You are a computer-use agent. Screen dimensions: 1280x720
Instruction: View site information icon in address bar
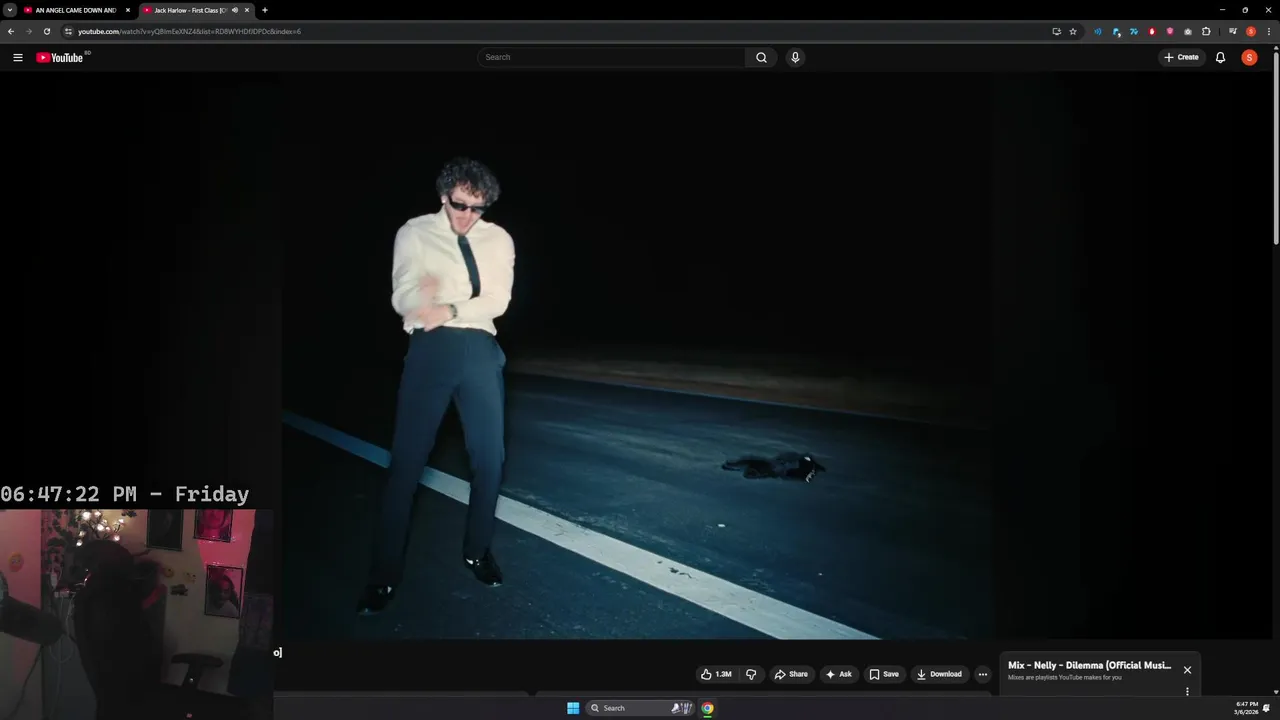click(68, 31)
